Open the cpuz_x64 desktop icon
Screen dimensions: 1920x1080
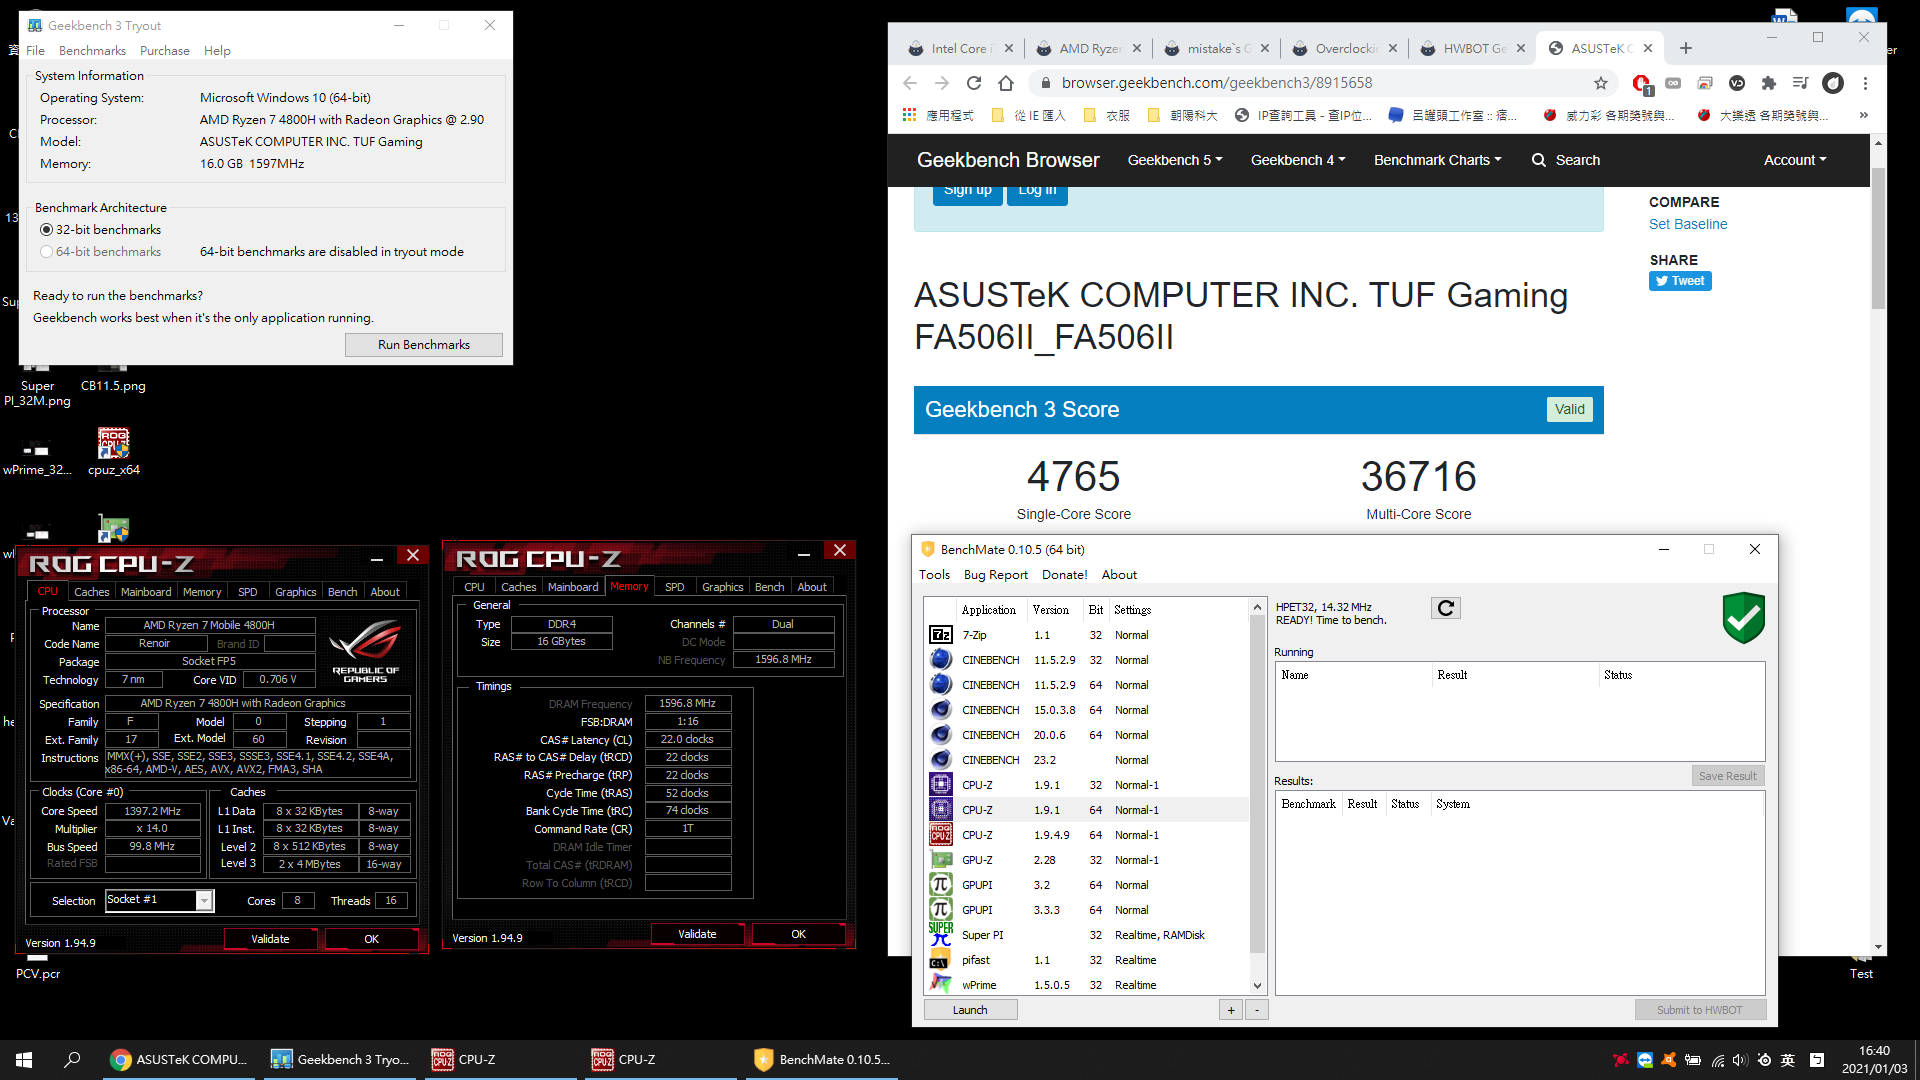point(114,452)
